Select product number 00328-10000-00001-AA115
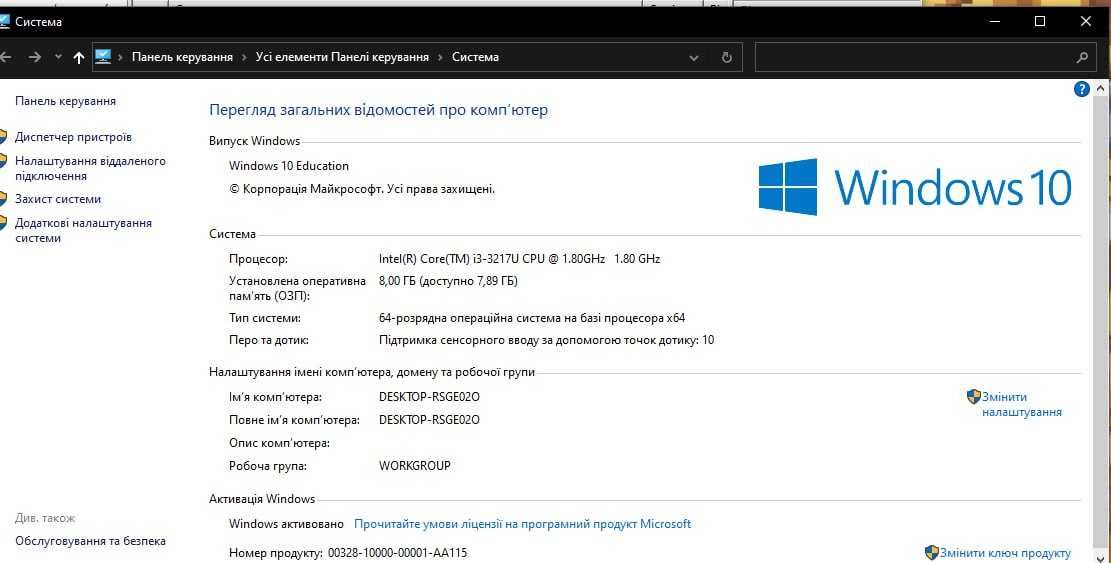1111x563 pixels. click(397, 553)
